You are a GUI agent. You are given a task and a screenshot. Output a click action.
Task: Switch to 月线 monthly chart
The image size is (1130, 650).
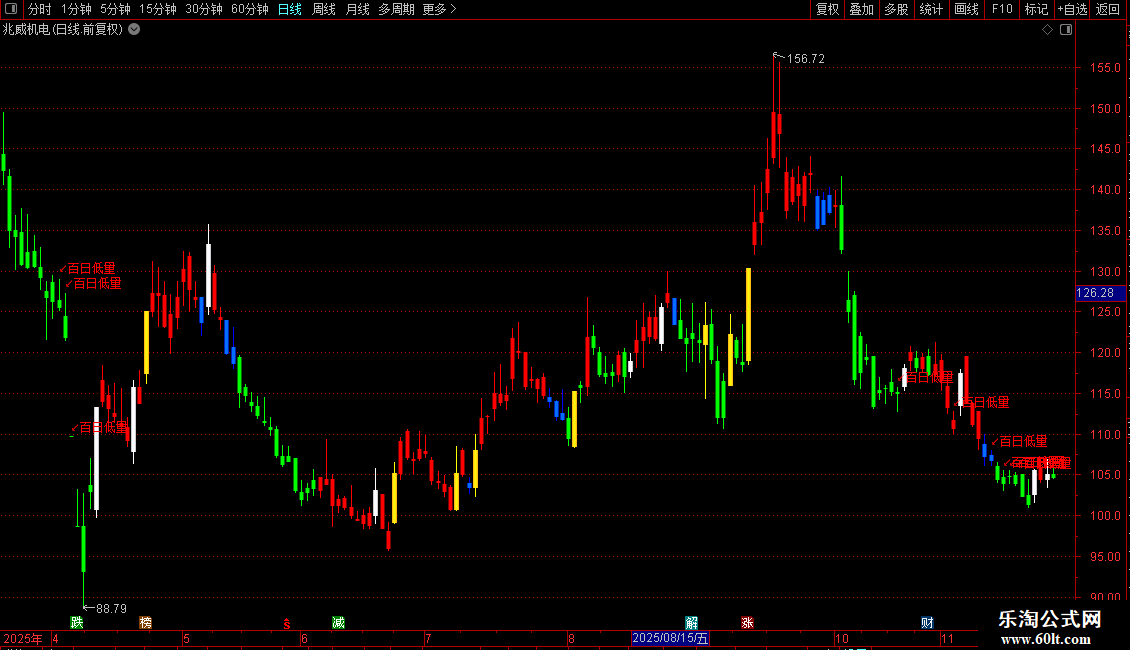(357, 9)
